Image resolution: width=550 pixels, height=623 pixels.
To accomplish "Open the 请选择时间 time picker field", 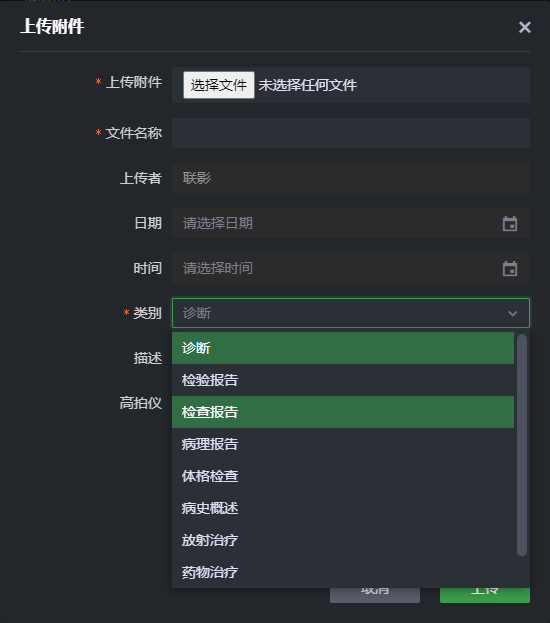I will tap(351, 268).
